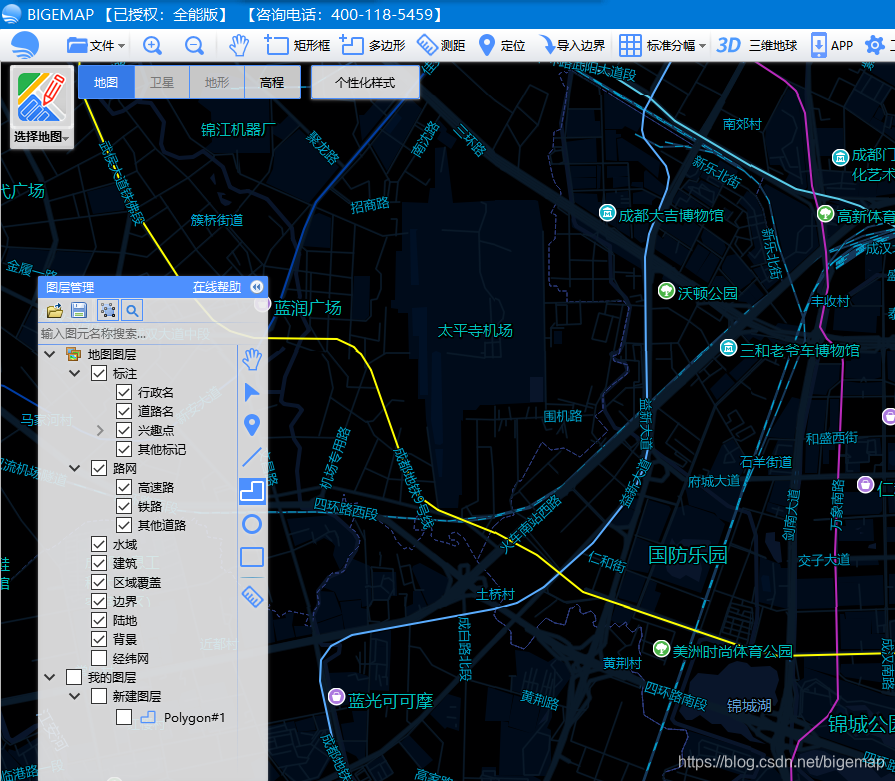Uncheck the 标注 checkbox
Screen dimensions: 895x781
[x=99, y=373]
